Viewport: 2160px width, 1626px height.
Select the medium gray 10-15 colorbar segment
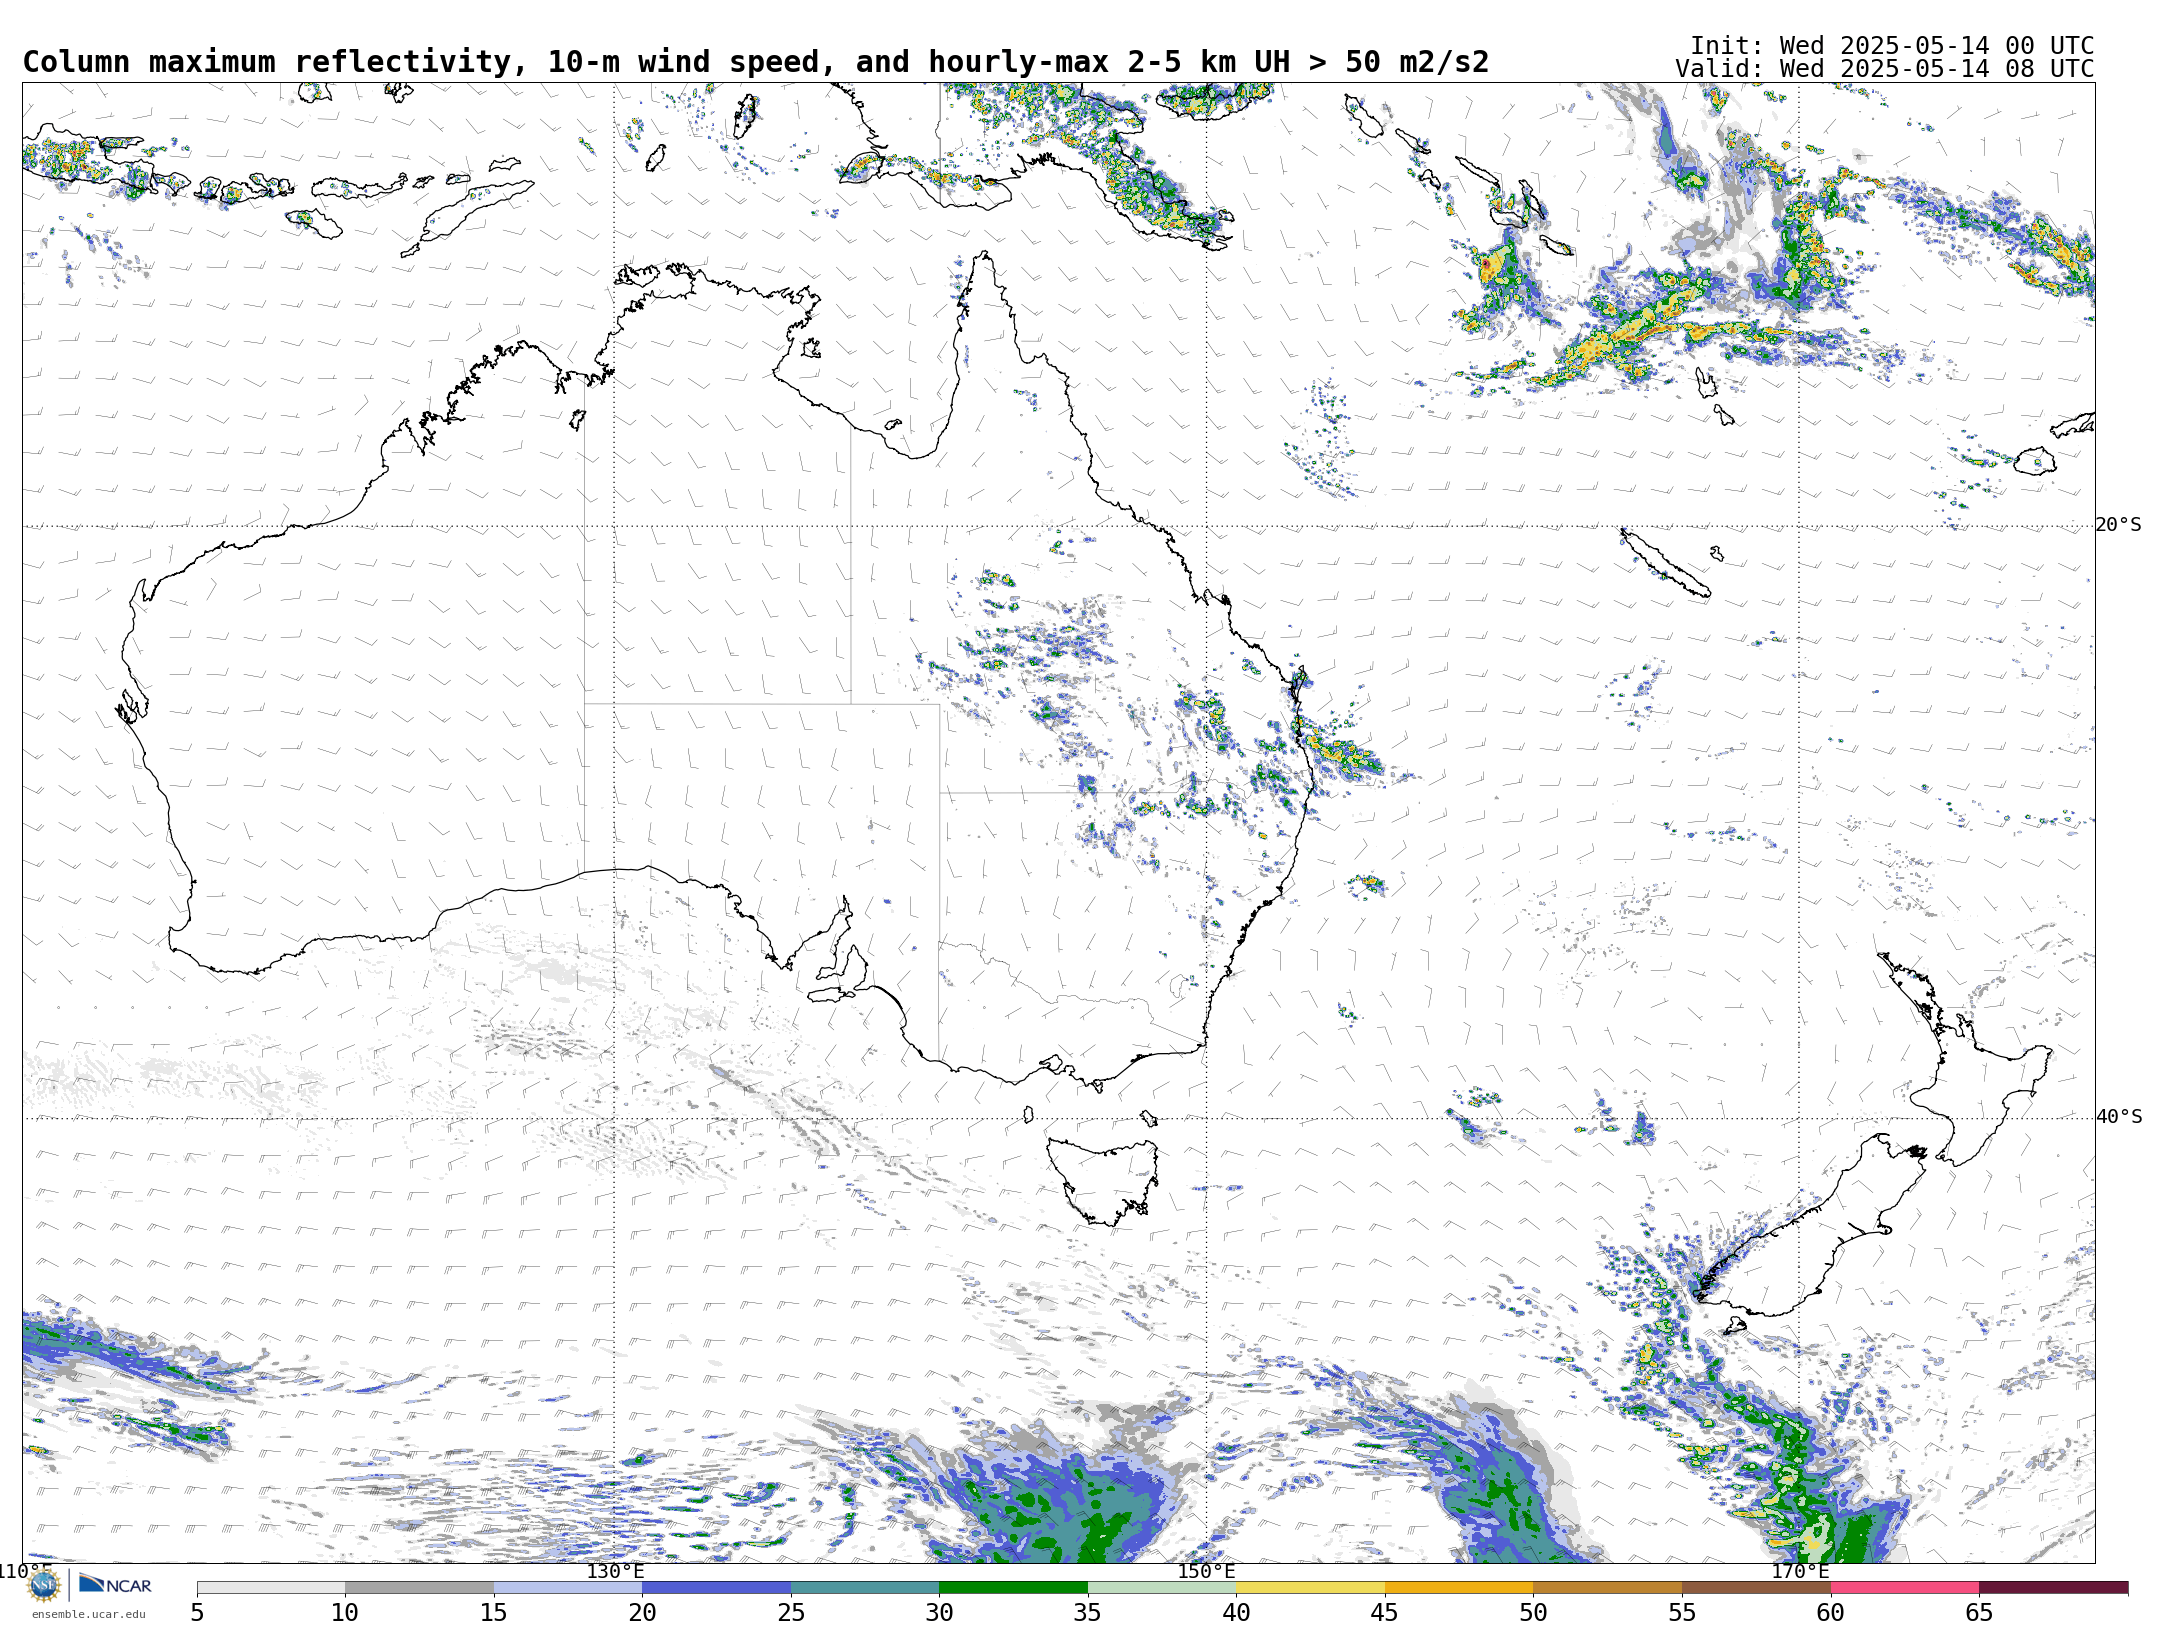coord(419,1588)
